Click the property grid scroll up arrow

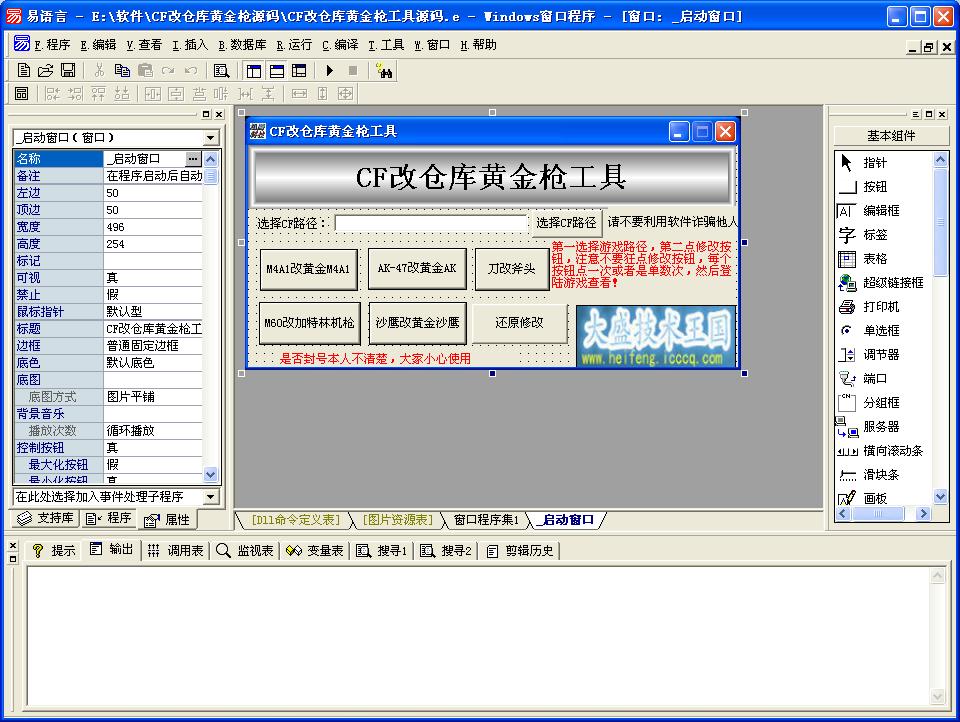point(211,159)
